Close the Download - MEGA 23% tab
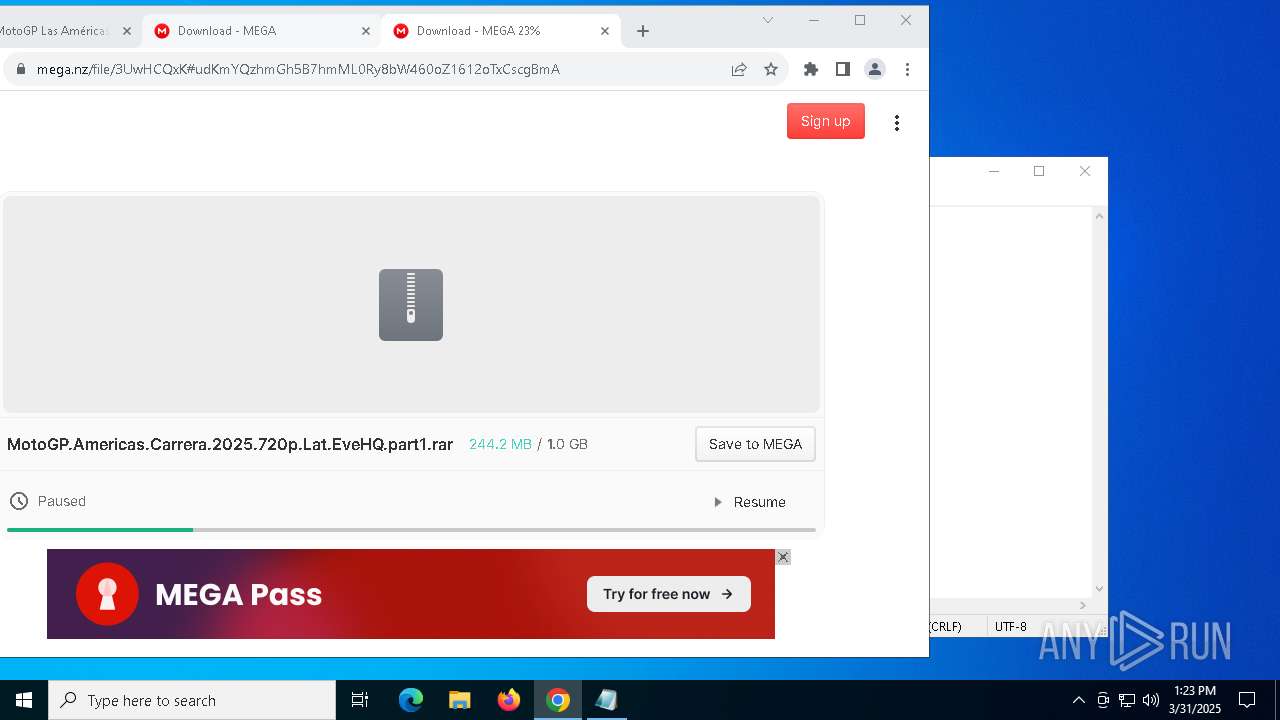 (x=605, y=31)
